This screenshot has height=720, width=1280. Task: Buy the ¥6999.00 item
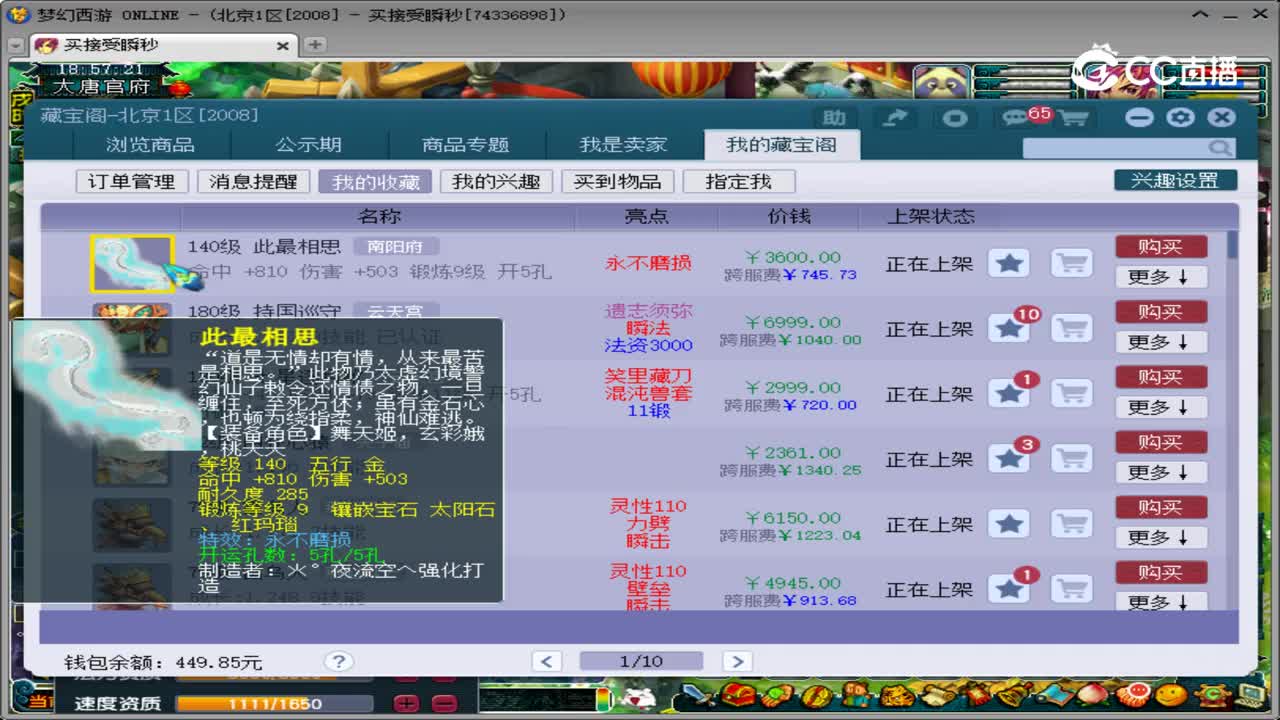(1161, 312)
